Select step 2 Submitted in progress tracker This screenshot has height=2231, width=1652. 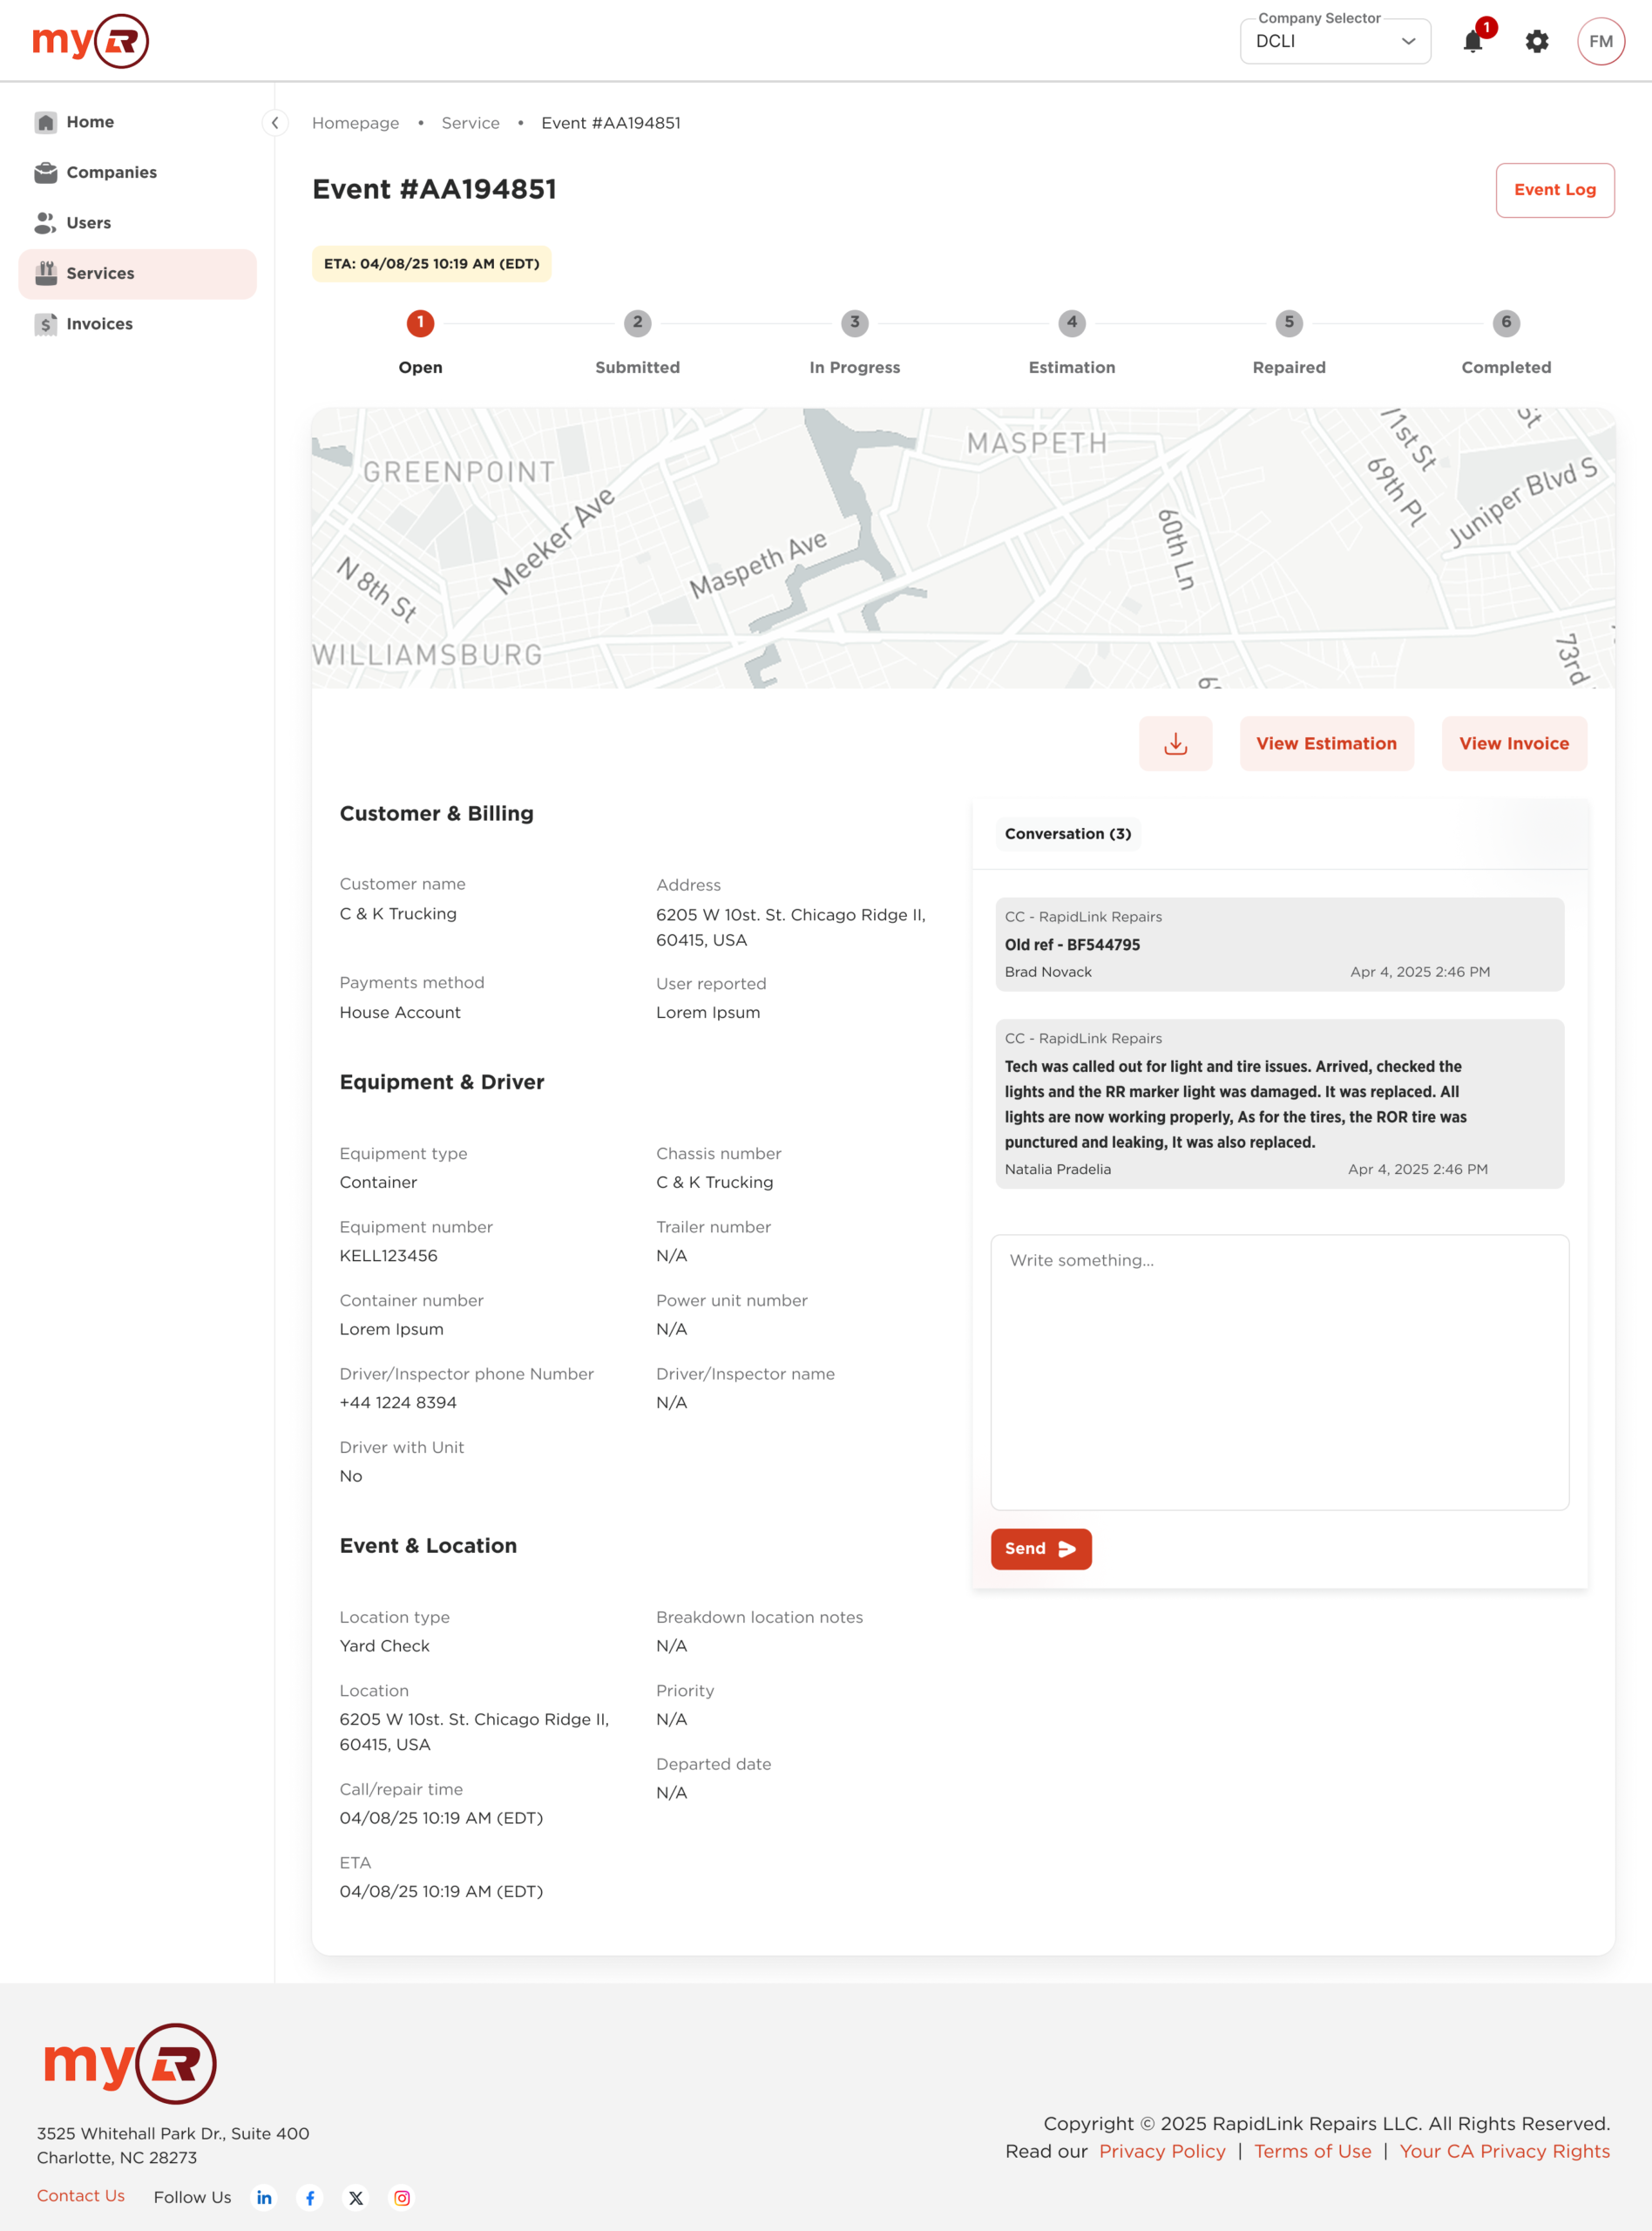click(637, 323)
